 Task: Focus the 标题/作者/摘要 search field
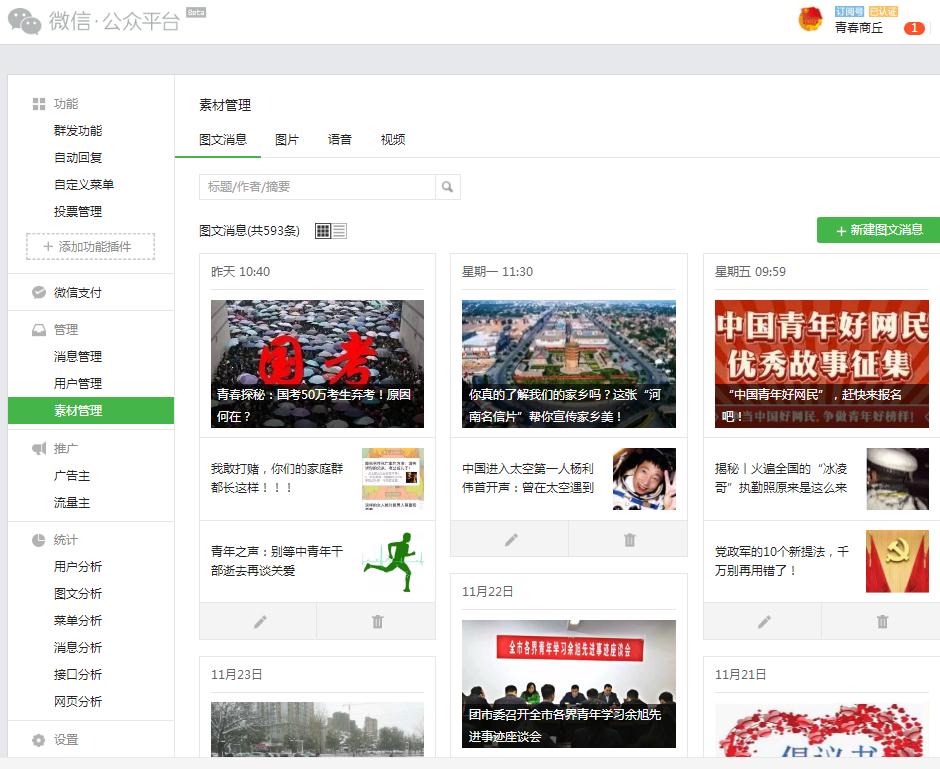coord(317,187)
